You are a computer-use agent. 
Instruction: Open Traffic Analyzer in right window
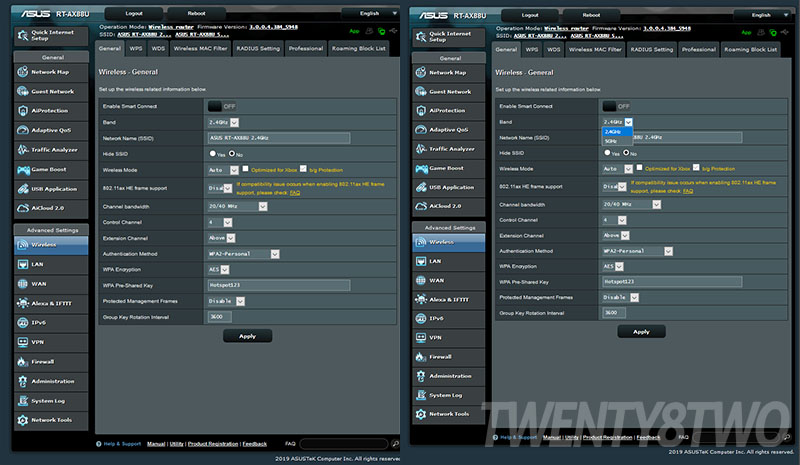click(448, 149)
